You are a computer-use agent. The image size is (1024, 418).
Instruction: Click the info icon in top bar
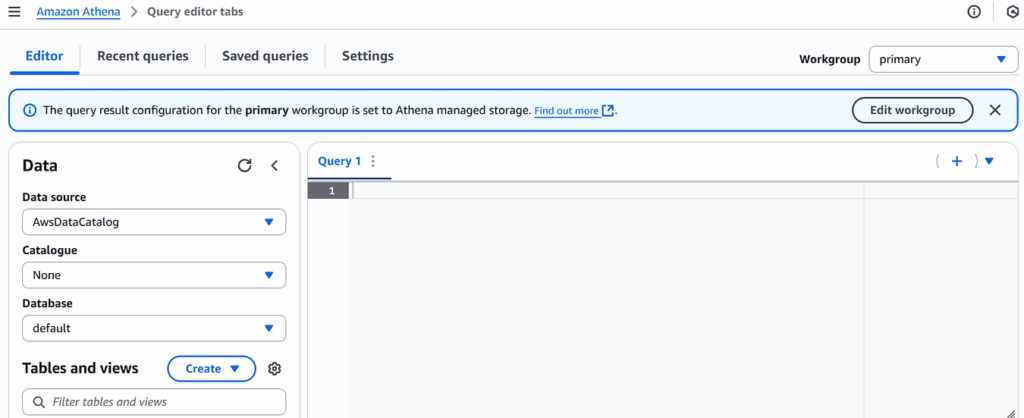click(974, 12)
